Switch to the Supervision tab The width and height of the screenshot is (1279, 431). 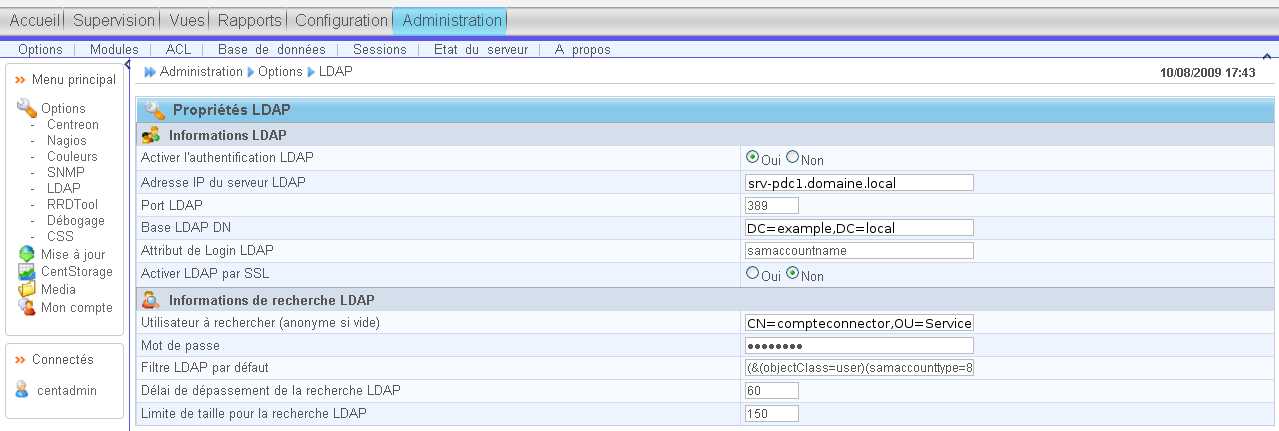114,20
